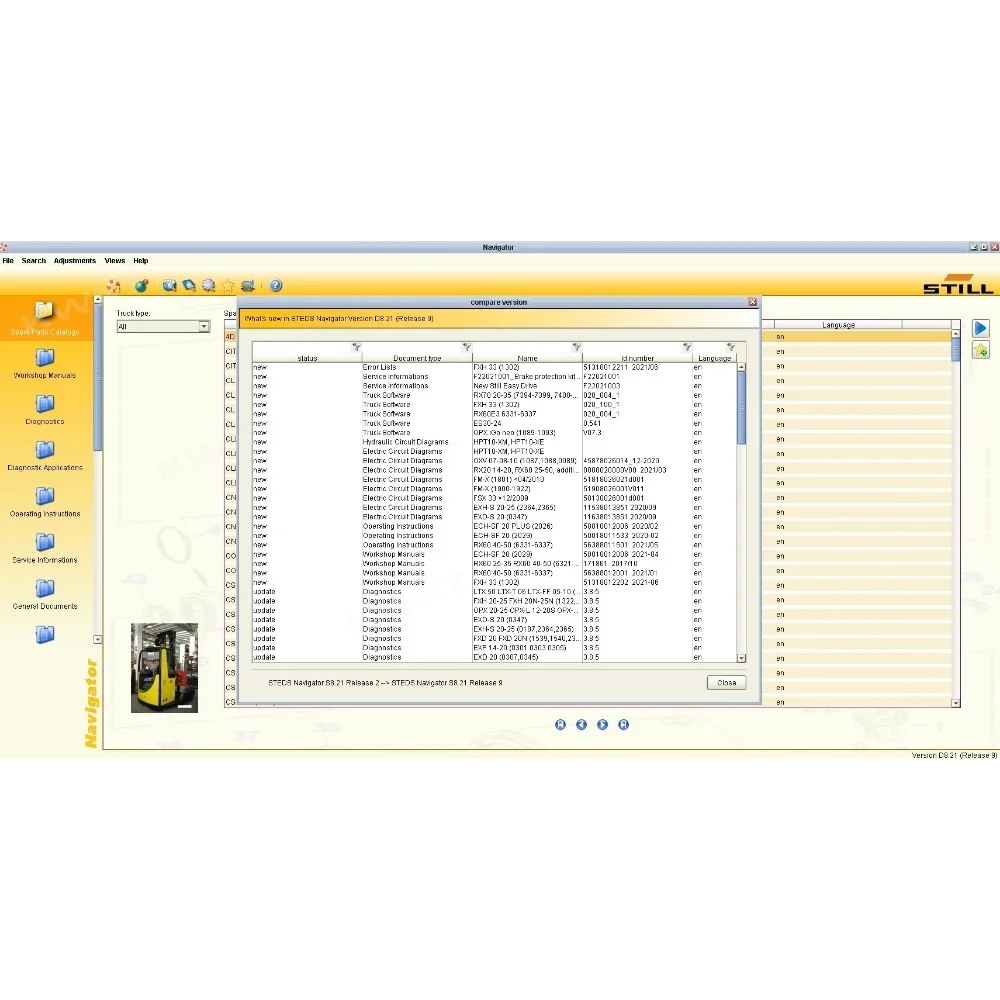This screenshot has height=1000, width=1000.
Task: Click main list scroll down arrow at right
Action: coord(955,703)
